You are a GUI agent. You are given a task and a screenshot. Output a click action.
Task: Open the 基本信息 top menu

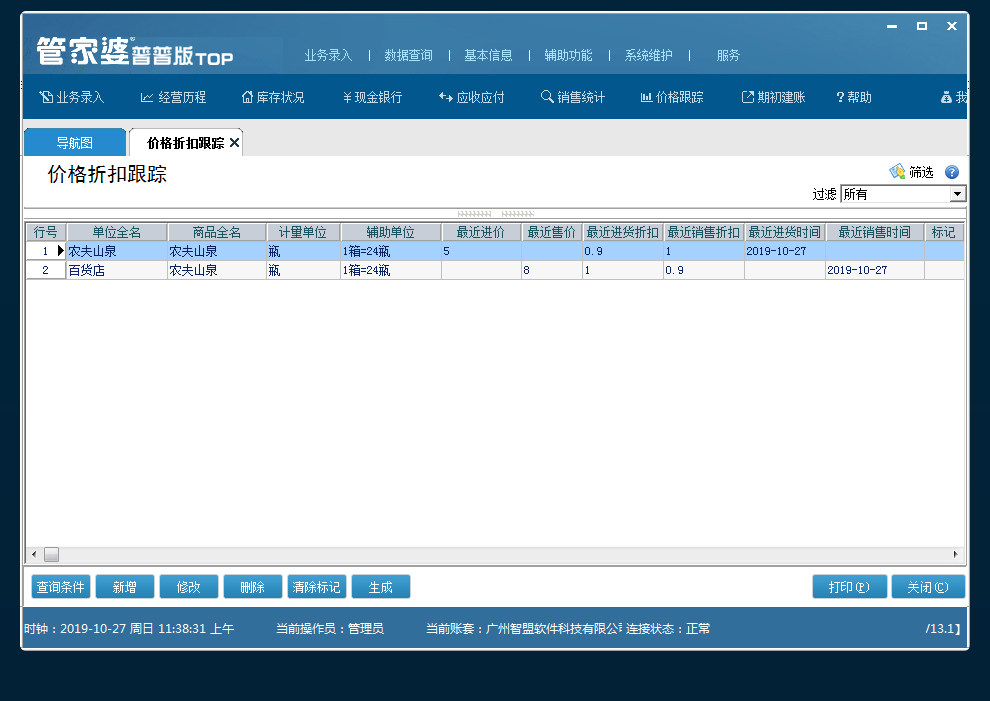488,56
